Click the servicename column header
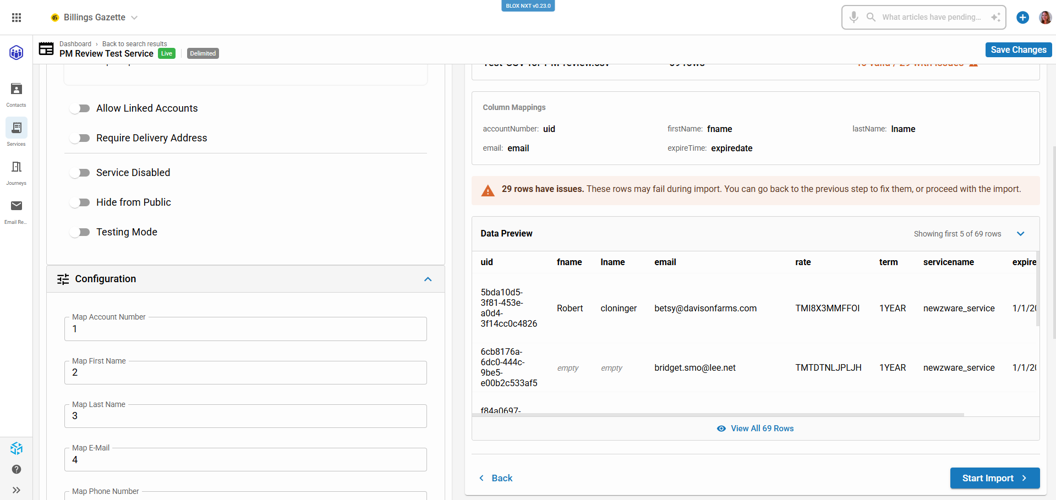The image size is (1056, 500). click(x=950, y=262)
